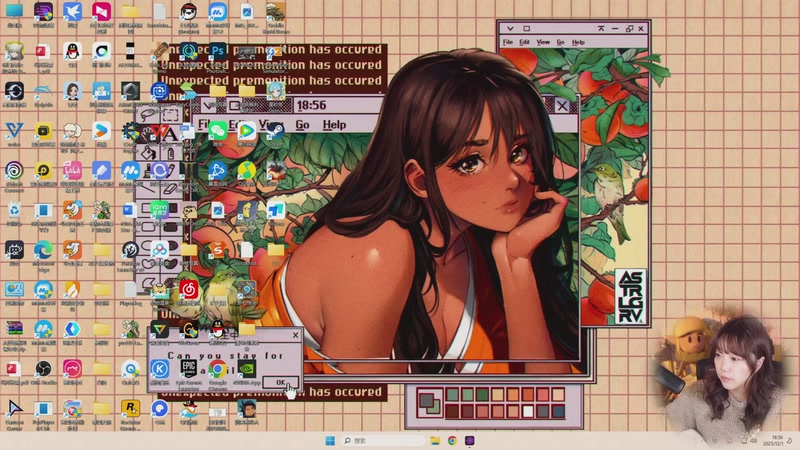Image resolution: width=800 pixels, height=450 pixels.
Task: Open the Xunlei blue bird shortcut
Action: [x=72, y=11]
